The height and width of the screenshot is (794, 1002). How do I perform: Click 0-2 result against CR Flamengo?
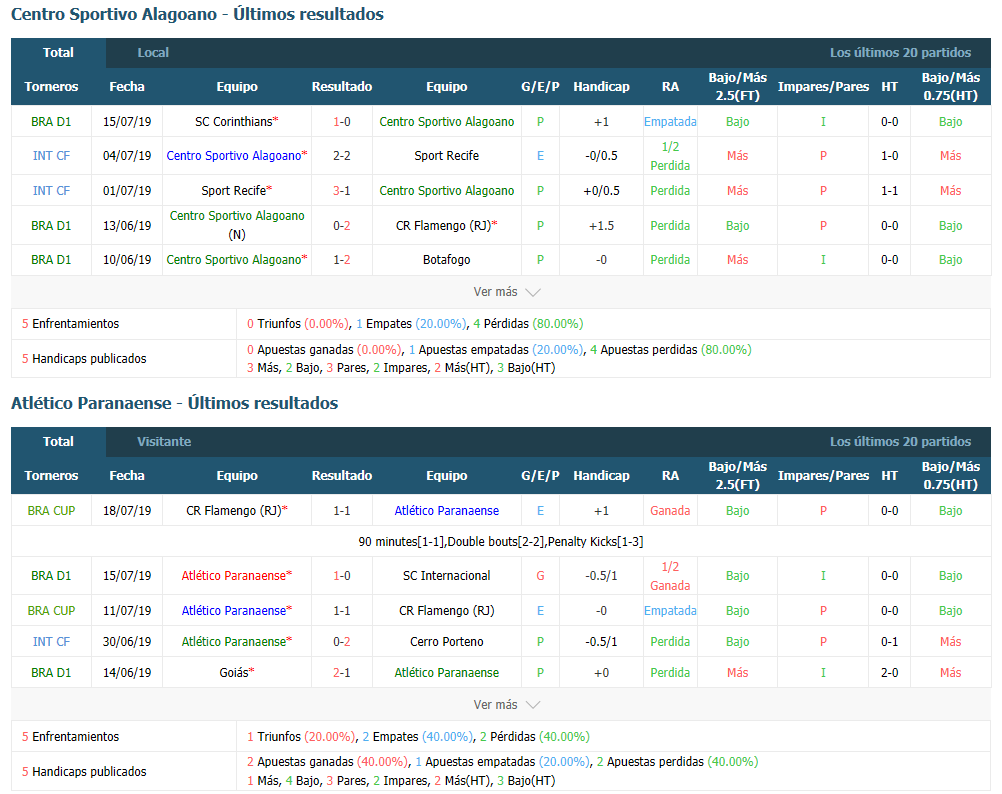(342, 226)
